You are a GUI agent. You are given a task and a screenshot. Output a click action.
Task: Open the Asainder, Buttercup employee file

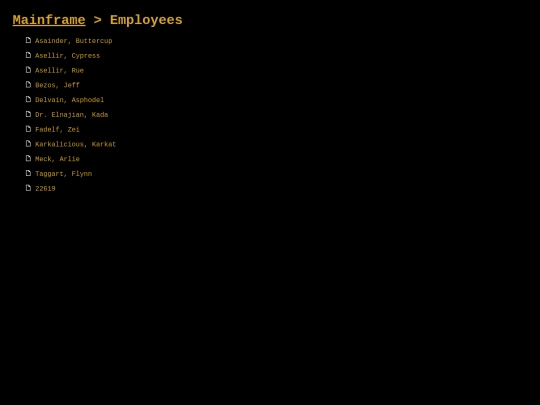74,41
